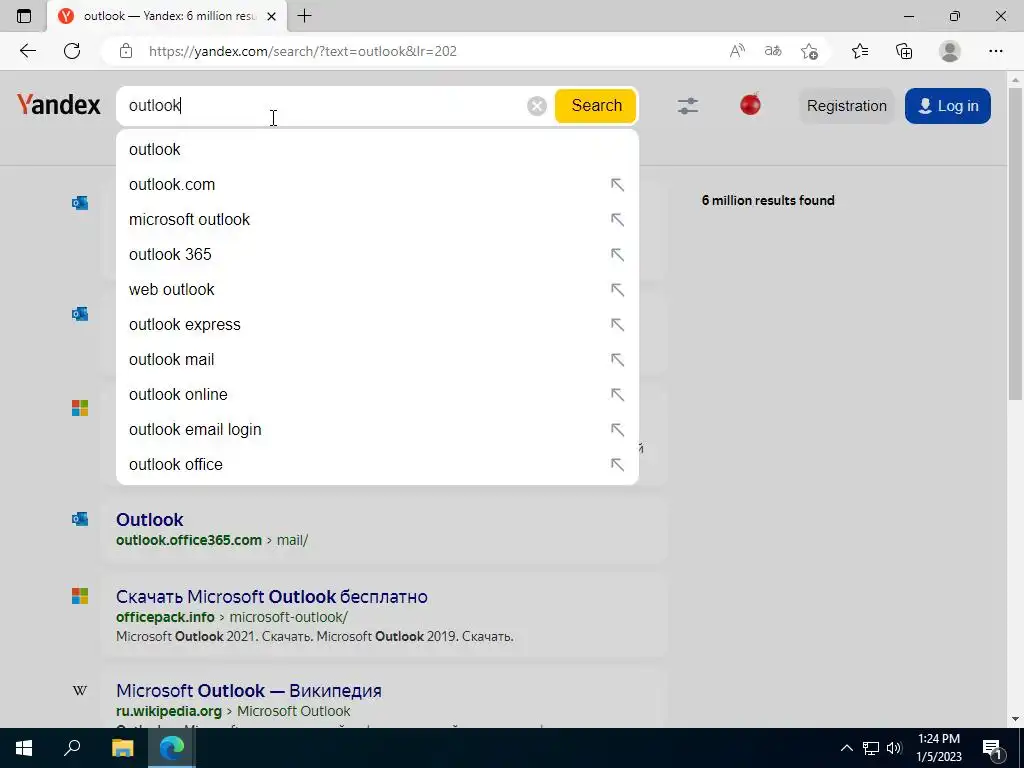Open Edge Settings and more menu

click(x=995, y=51)
